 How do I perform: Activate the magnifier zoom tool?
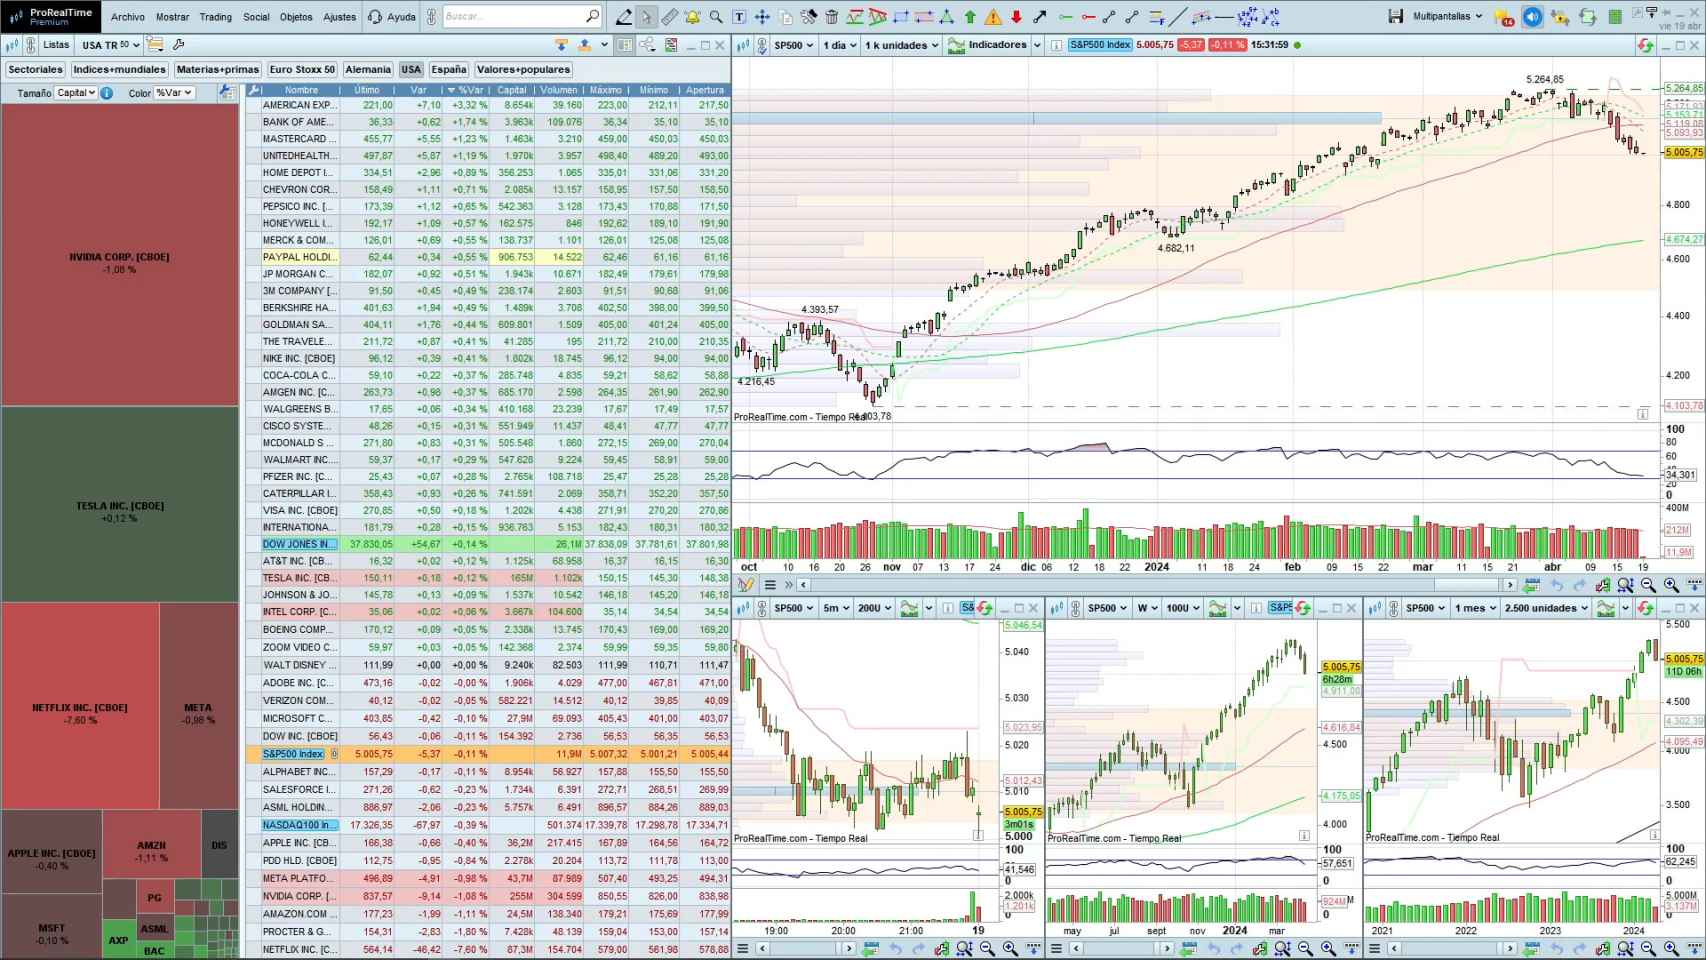[716, 17]
